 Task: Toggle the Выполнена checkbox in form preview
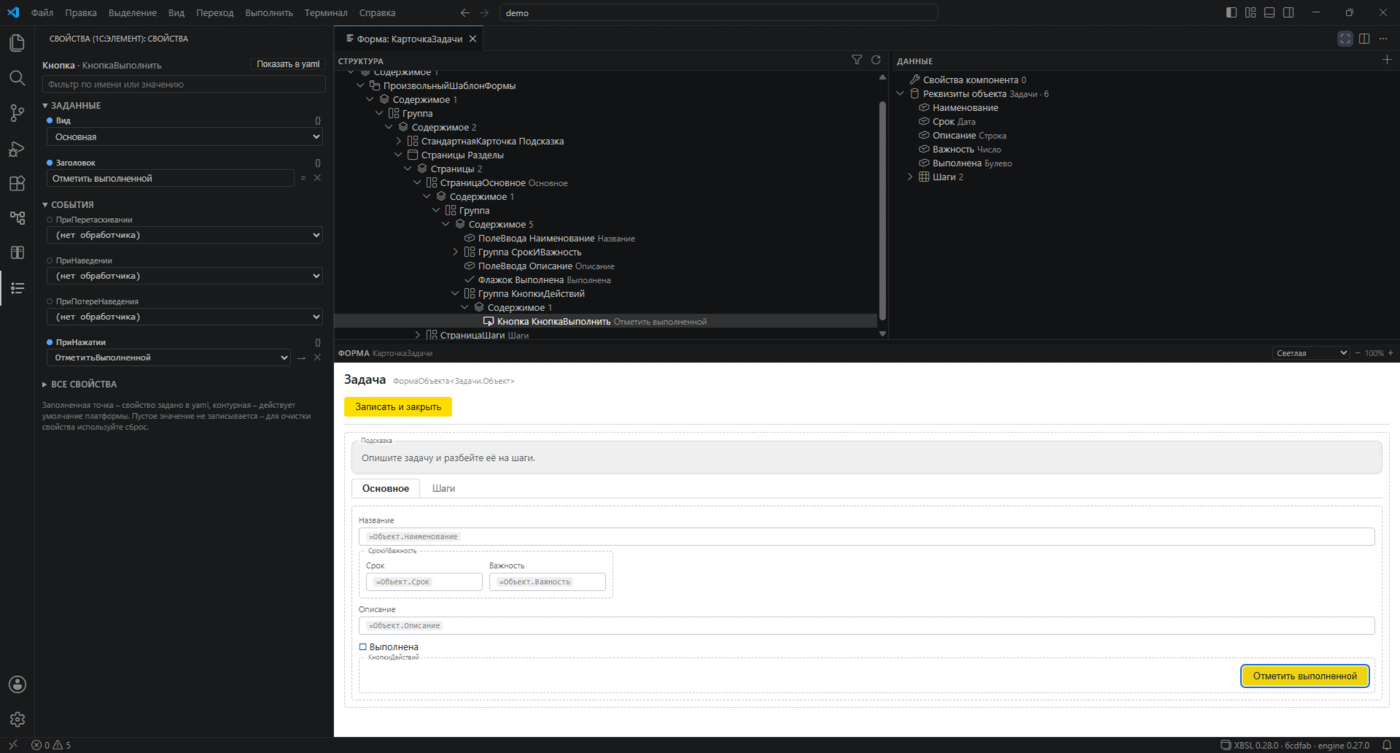363,647
